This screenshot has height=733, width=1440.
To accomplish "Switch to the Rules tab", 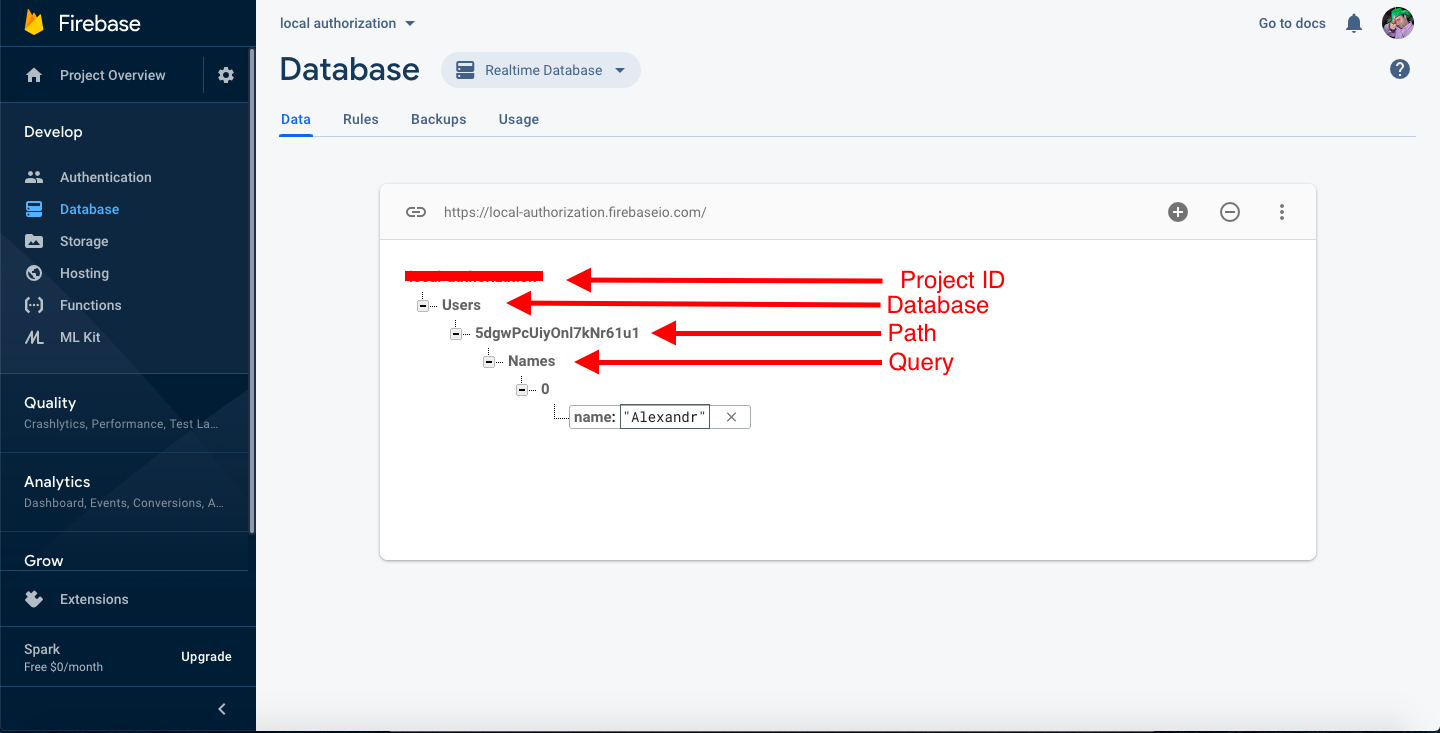I will pos(361,119).
